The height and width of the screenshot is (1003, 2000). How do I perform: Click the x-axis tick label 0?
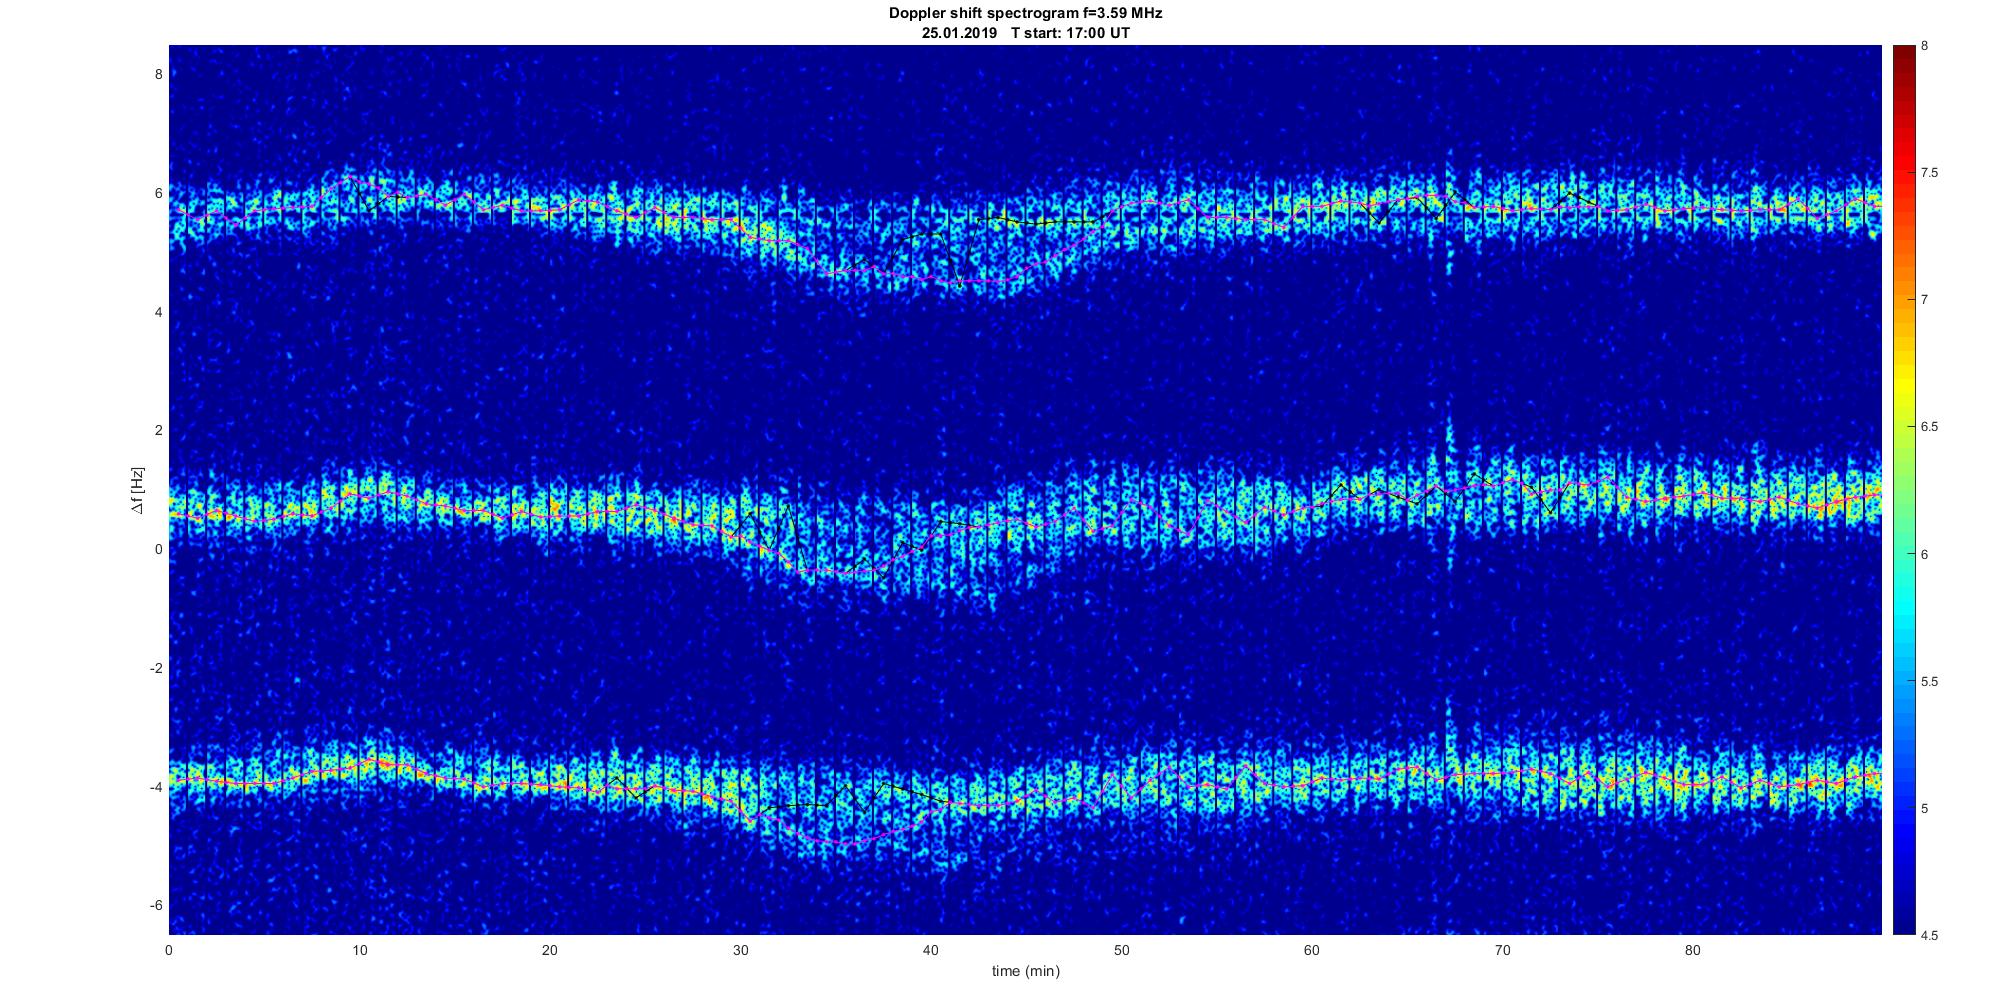(x=169, y=950)
